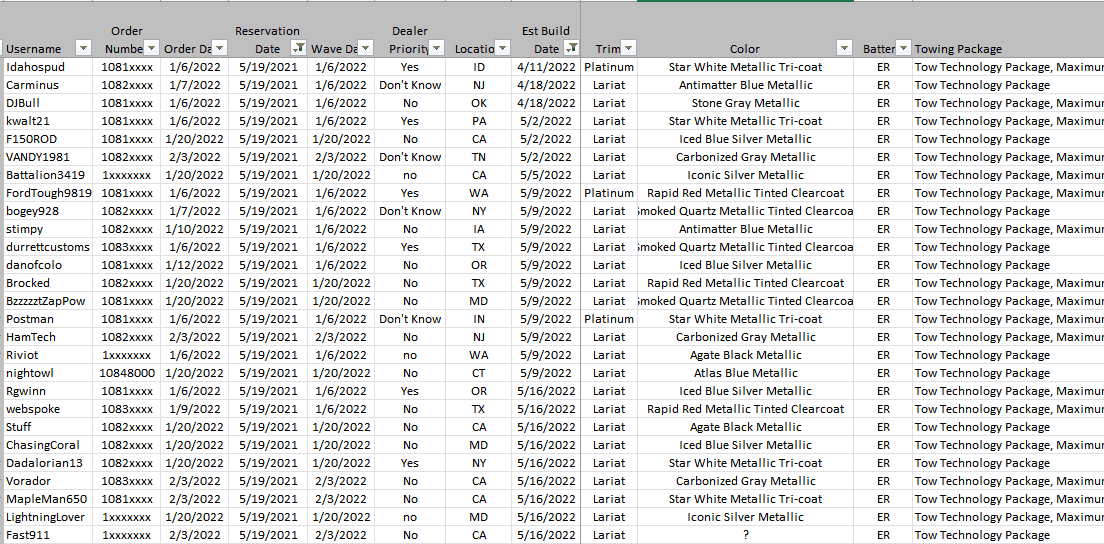Select the FordTough9819 username cell
The height and width of the screenshot is (544, 1104).
click(48, 193)
